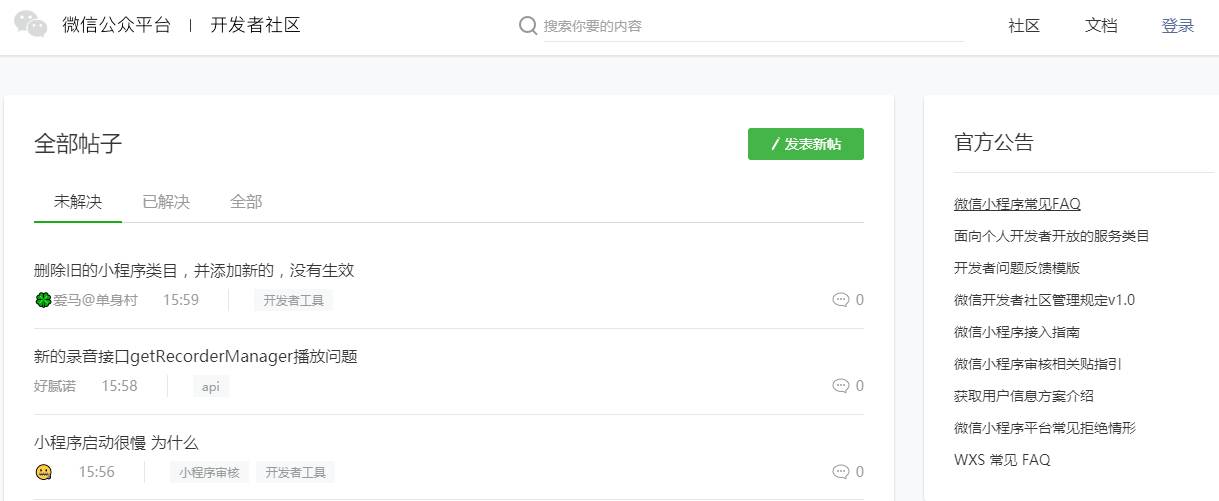Image resolution: width=1219 pixels, height=501 pixels.
Task: Focus the 搜索你要的内容 search field
Action: click(x=750, y=26)
